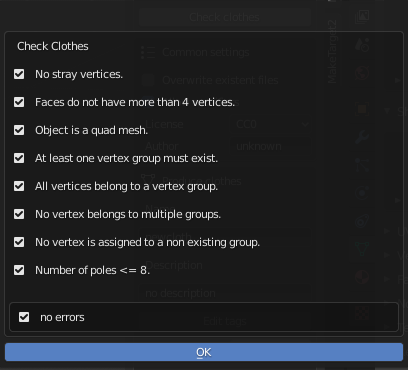This screenshot has height=370, width=408.
Task: Open the Scene properties tab icon
Action: tap(362, 44)
